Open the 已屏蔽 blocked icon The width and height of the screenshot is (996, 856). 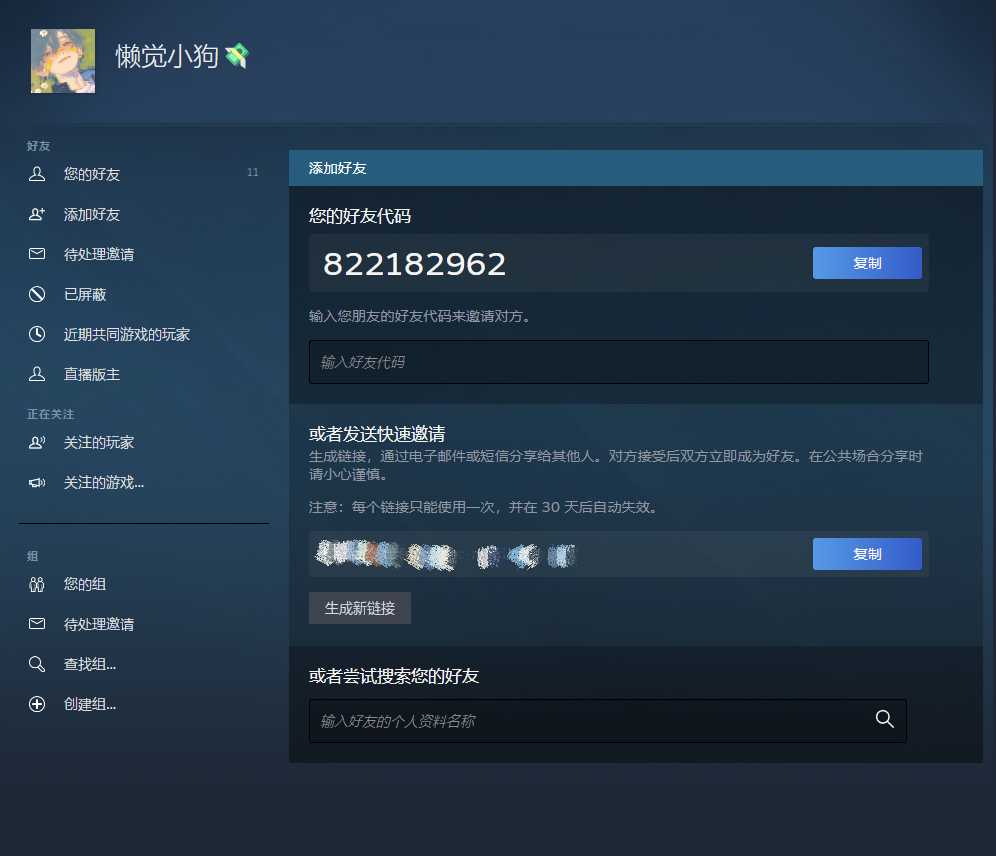[37, 294]
